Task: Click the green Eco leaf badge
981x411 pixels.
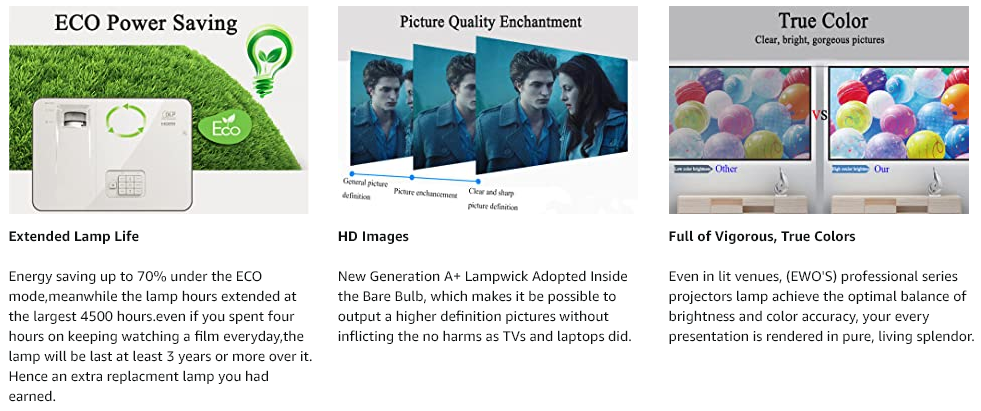Action: tap(225, 126)
